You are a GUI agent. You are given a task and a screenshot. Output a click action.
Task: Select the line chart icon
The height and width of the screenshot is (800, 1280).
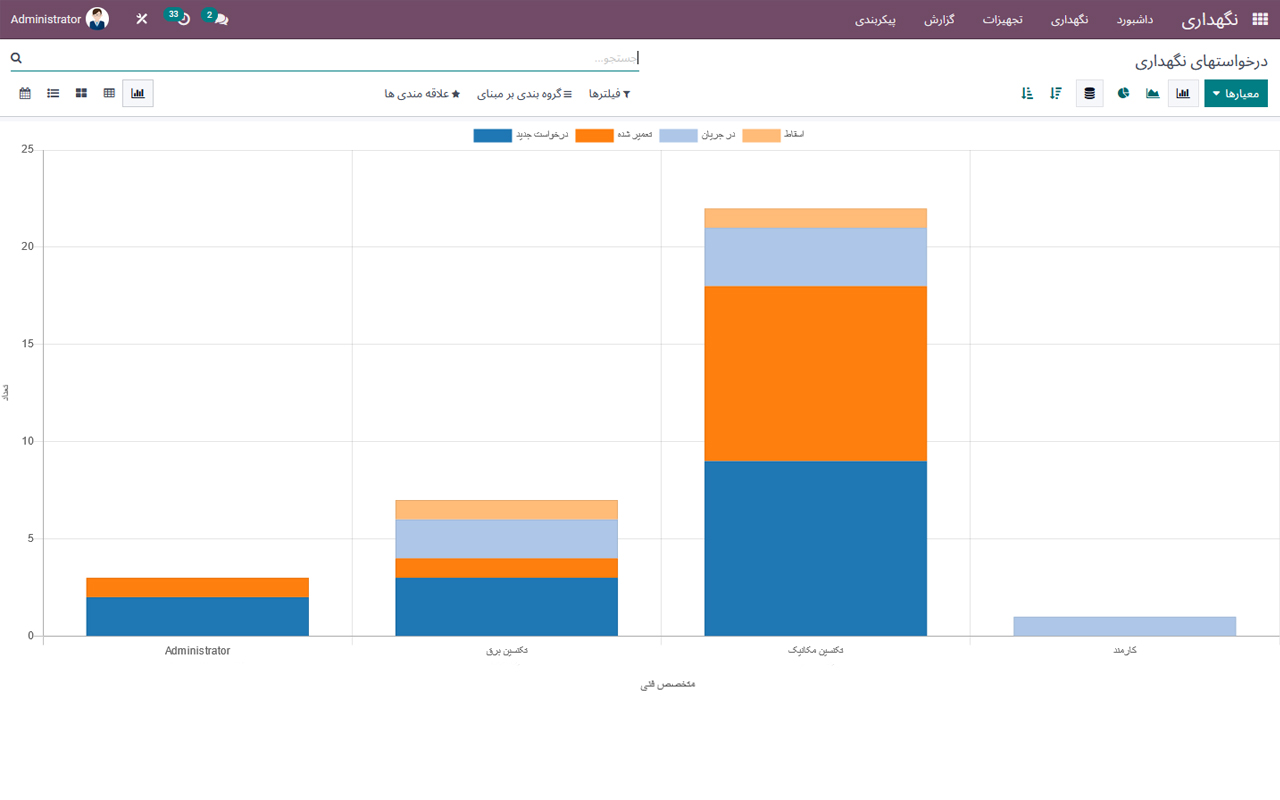pyautogui.click(x=1153, y=93)
